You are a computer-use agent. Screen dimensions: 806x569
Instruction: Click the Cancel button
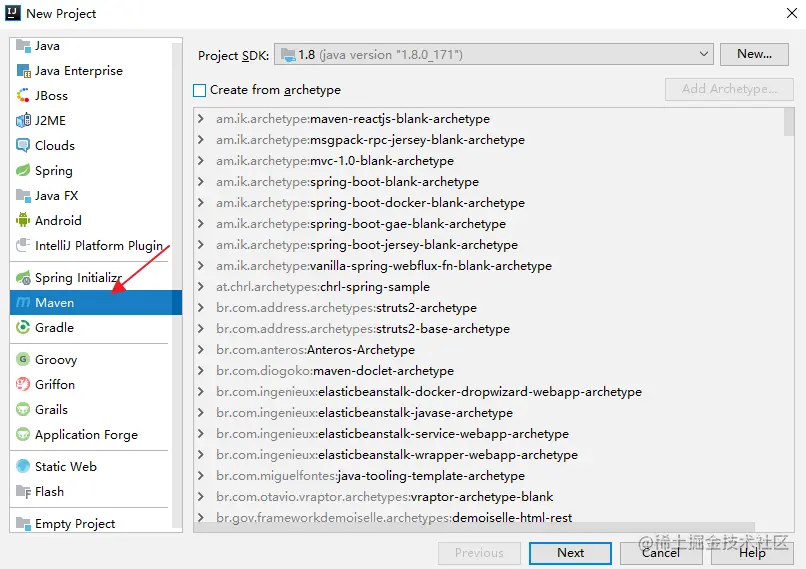pyautogui.click(x=661, y=553)
